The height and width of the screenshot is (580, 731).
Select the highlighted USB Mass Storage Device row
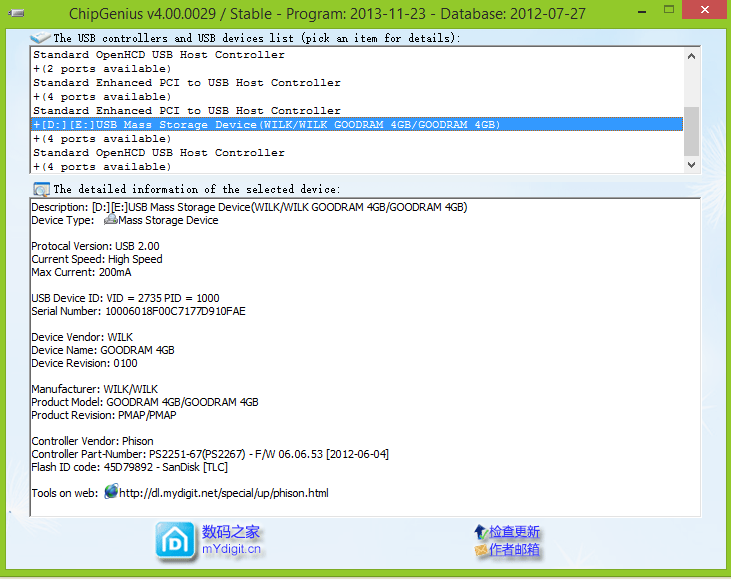tap(357, 124)
